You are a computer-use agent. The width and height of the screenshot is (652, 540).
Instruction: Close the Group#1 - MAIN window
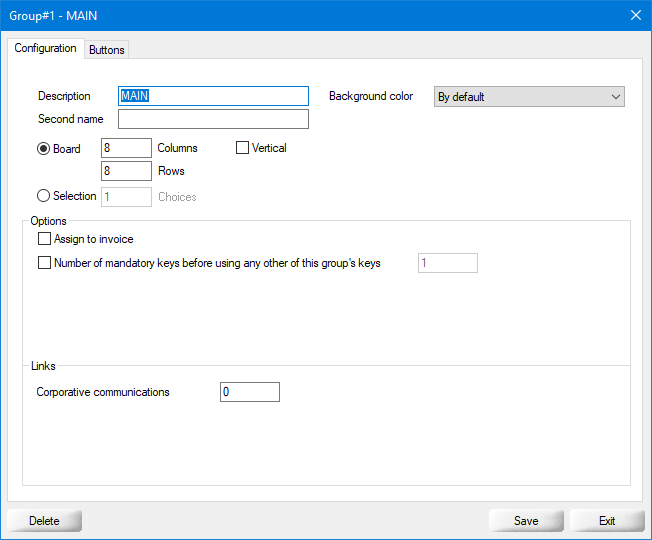click(635, 15)
